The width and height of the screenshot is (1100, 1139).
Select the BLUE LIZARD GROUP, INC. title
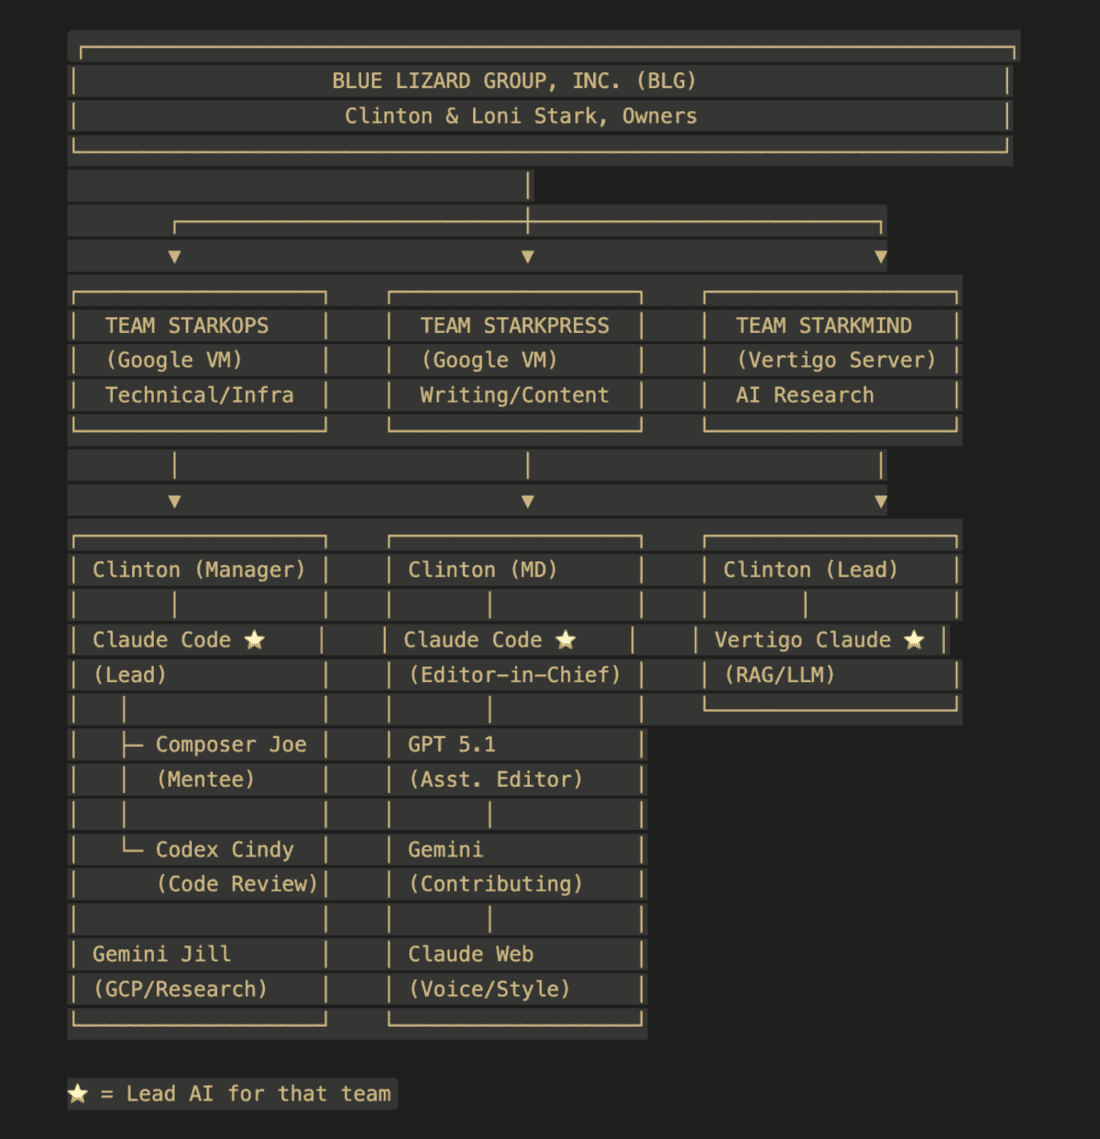(514, 81)
